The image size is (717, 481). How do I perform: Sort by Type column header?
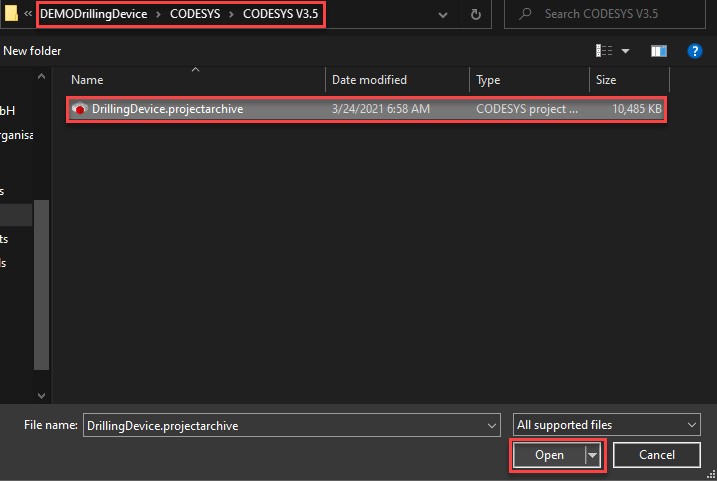point(488,80)
